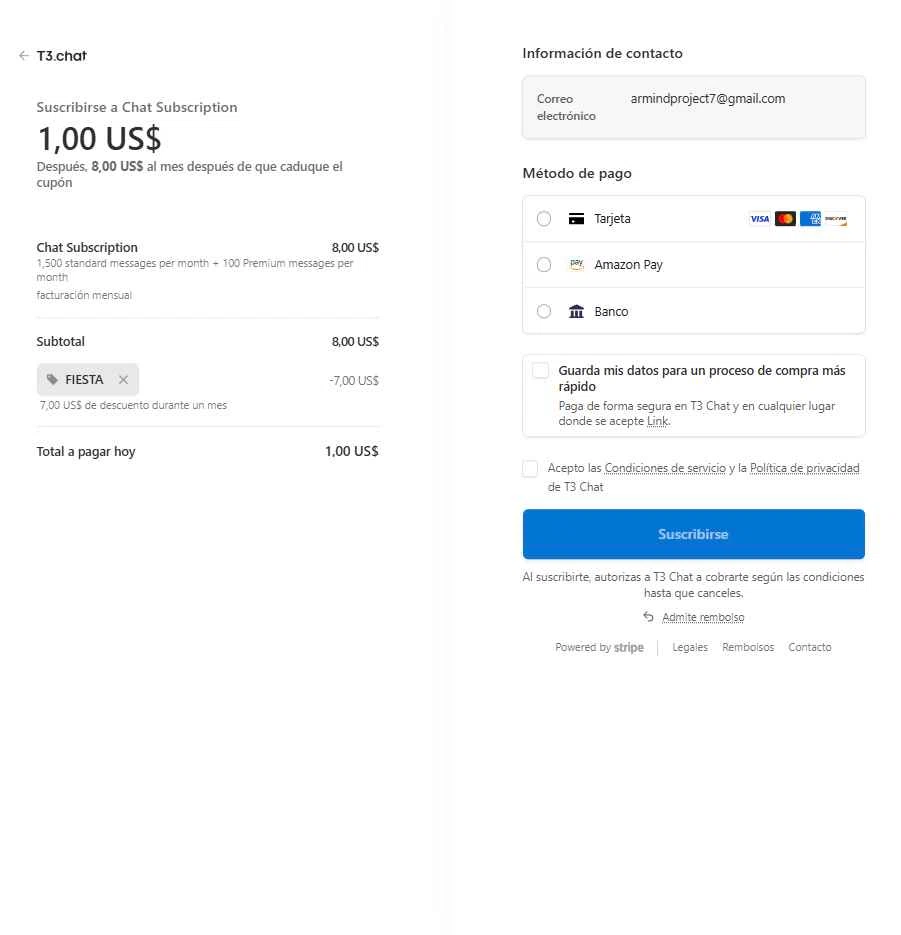Click the American Express logo

click(810, 219)
